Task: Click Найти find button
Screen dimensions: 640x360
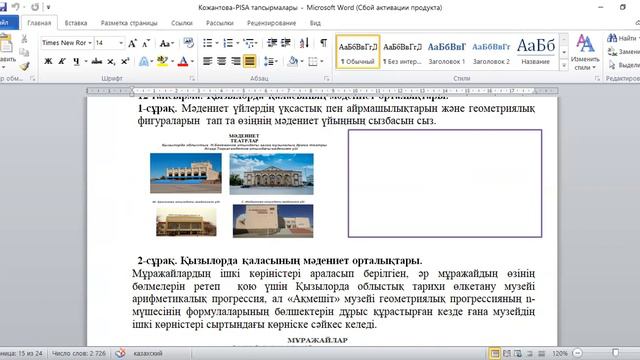Action: click(x=623, y=38)
